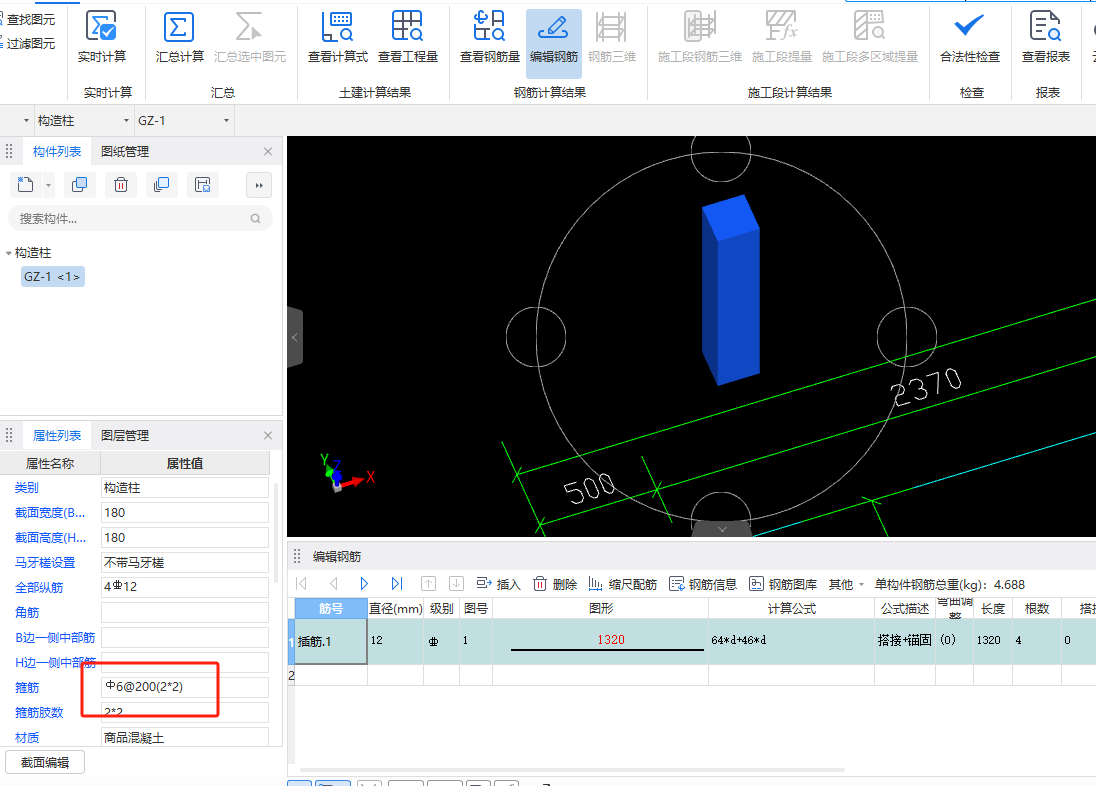Open 钢筋图库 in rebar editor

[x=783, y=584]
